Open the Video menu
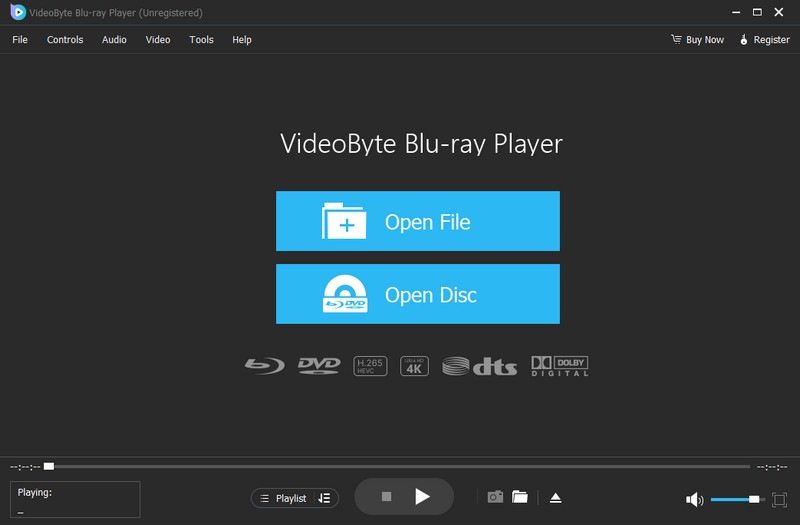This screenshot has width=800, height=525. 158,40
